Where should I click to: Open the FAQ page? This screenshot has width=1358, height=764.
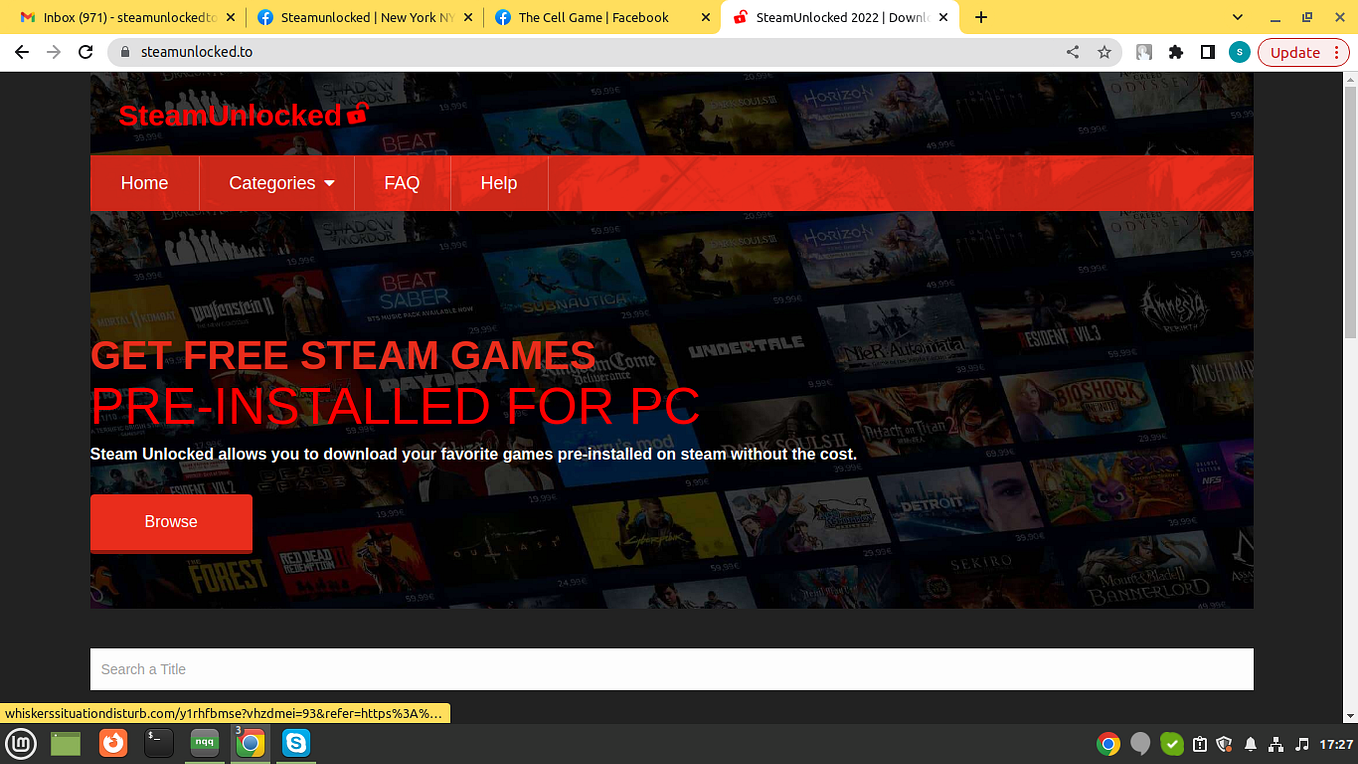(402, 183)
